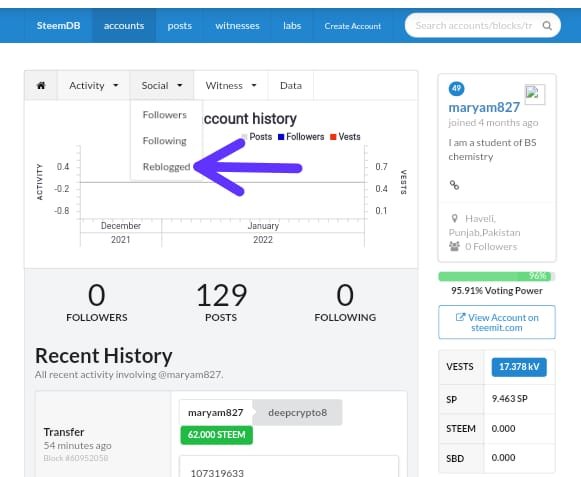Viewport: 581px width, 477px height.
Task: Click the 62.000 STEEM amount label
Action: tap(216, 435)
